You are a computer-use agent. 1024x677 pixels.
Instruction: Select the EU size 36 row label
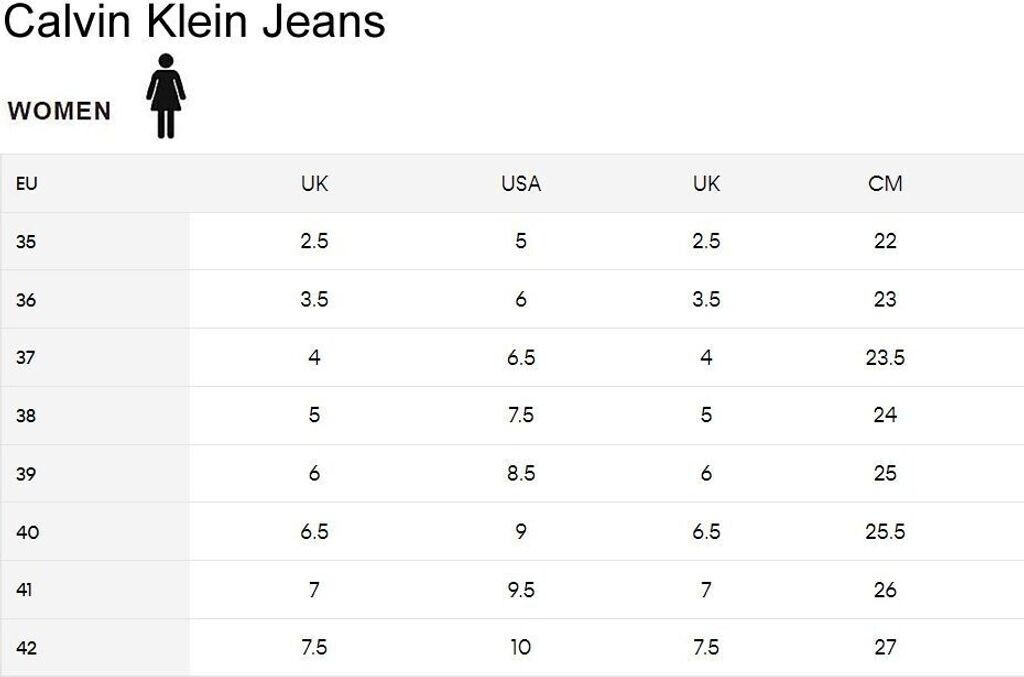point(26,300)
